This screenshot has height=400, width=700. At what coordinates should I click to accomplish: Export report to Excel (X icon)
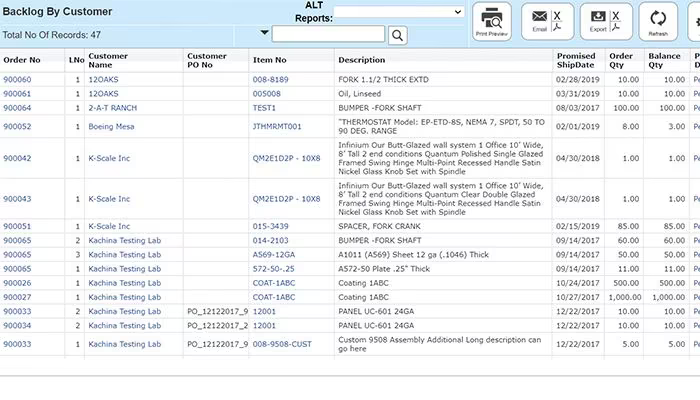pyautogui.click(x=616, y=16)
